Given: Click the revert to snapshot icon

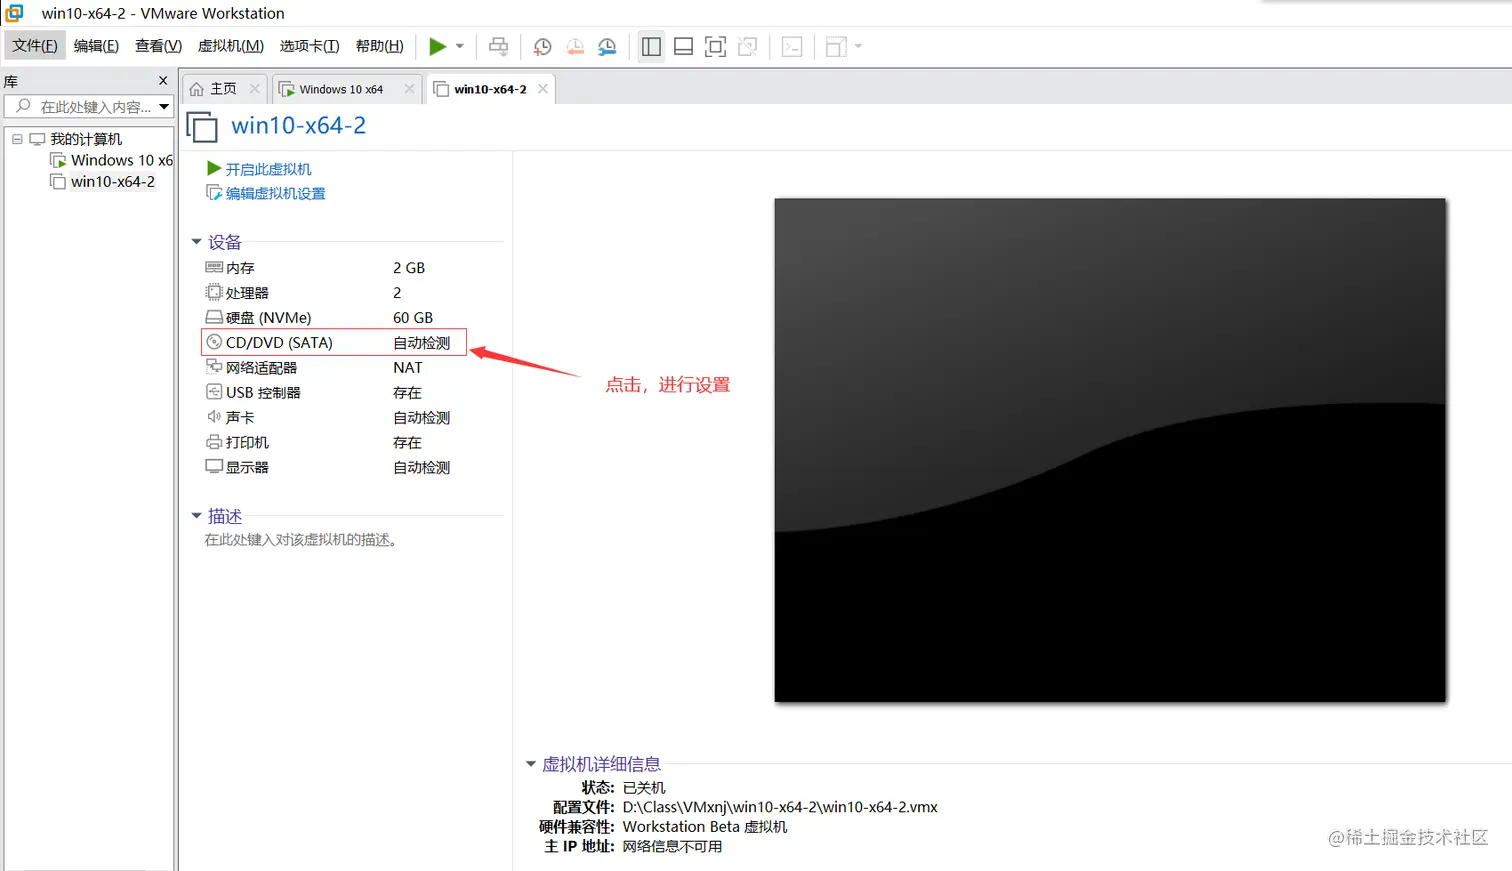Looking at the screenshot, I should click(x=575, y=47).
